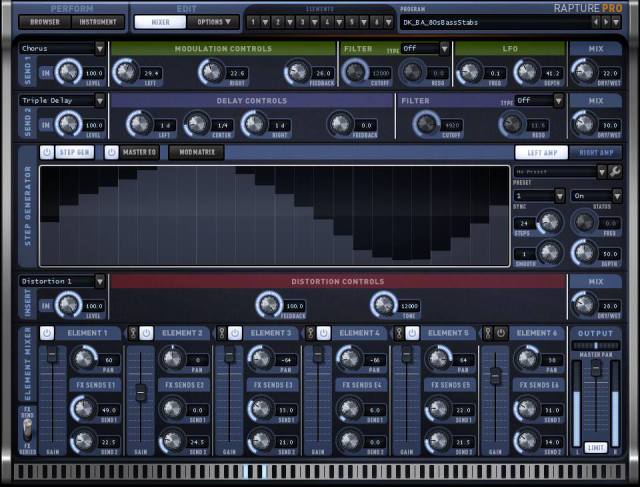Click the previous program arrow
The width and height of the screenshot is (640, 487).
[596, 22]
